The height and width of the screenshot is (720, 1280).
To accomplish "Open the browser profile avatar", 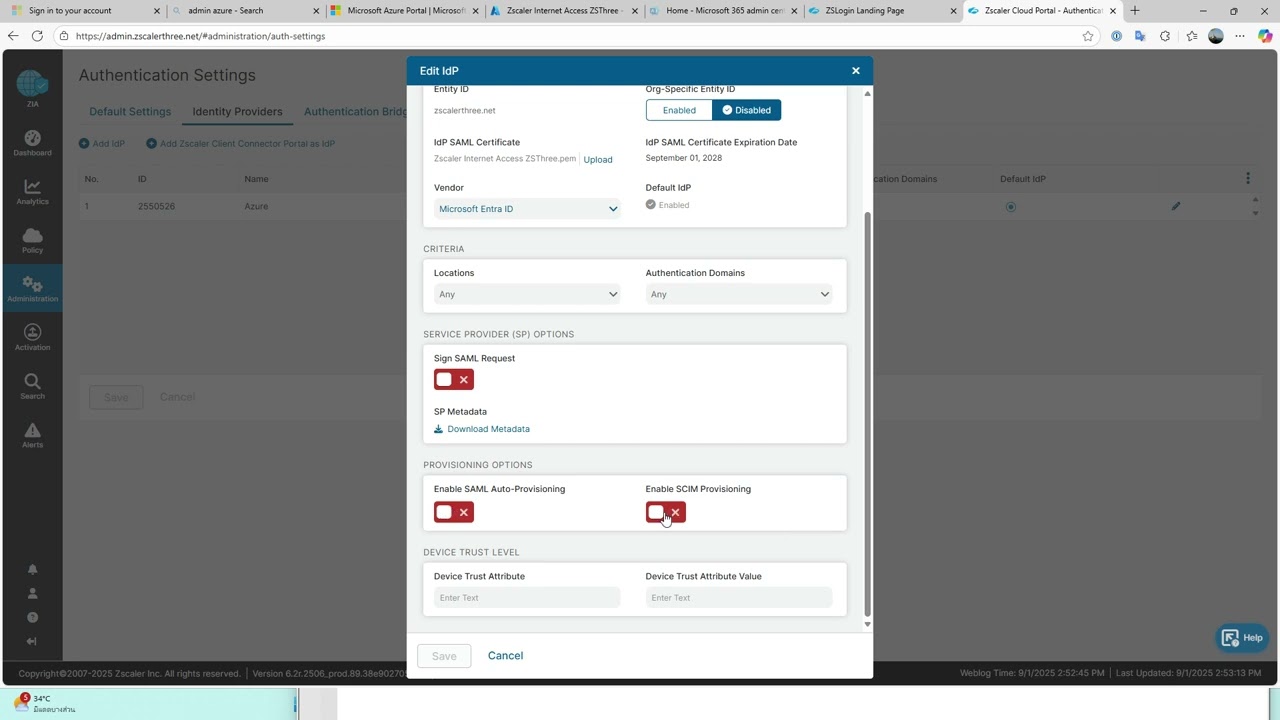I will point(1216,36).
